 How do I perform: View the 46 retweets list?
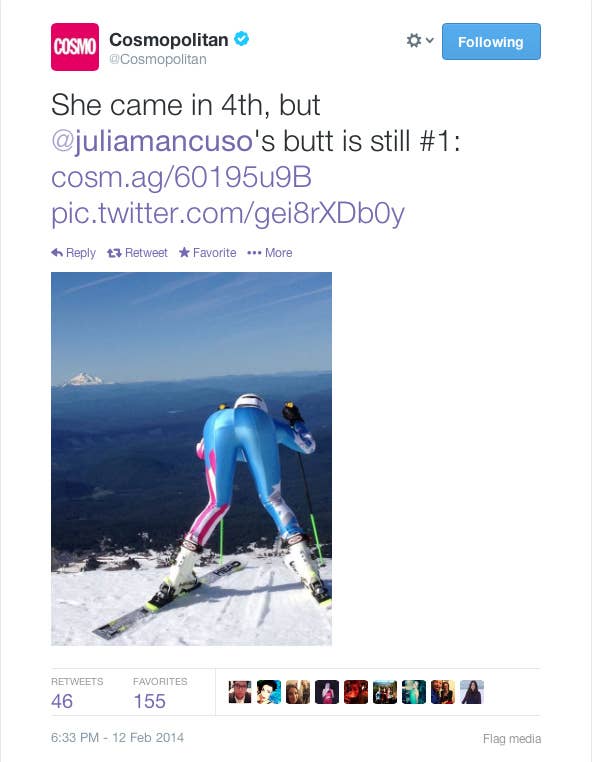pyautogui.click(x=77, y=693)
